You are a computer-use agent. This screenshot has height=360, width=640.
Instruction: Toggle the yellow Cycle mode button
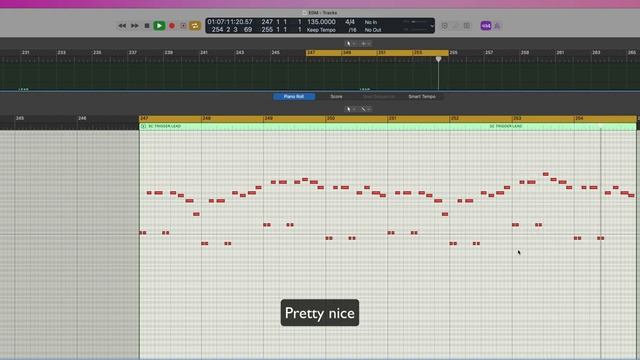pyautogui.click(x=195, y=26)
